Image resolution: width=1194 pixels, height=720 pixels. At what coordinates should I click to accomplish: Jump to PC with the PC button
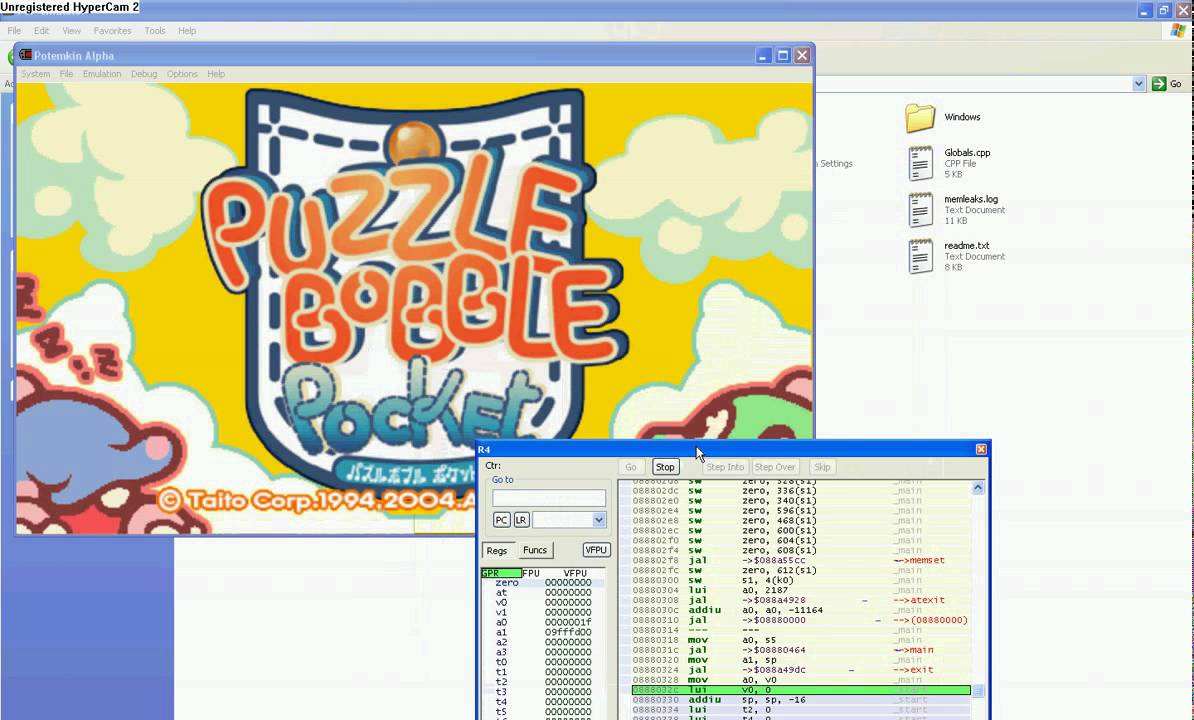(x=501, y=520)
